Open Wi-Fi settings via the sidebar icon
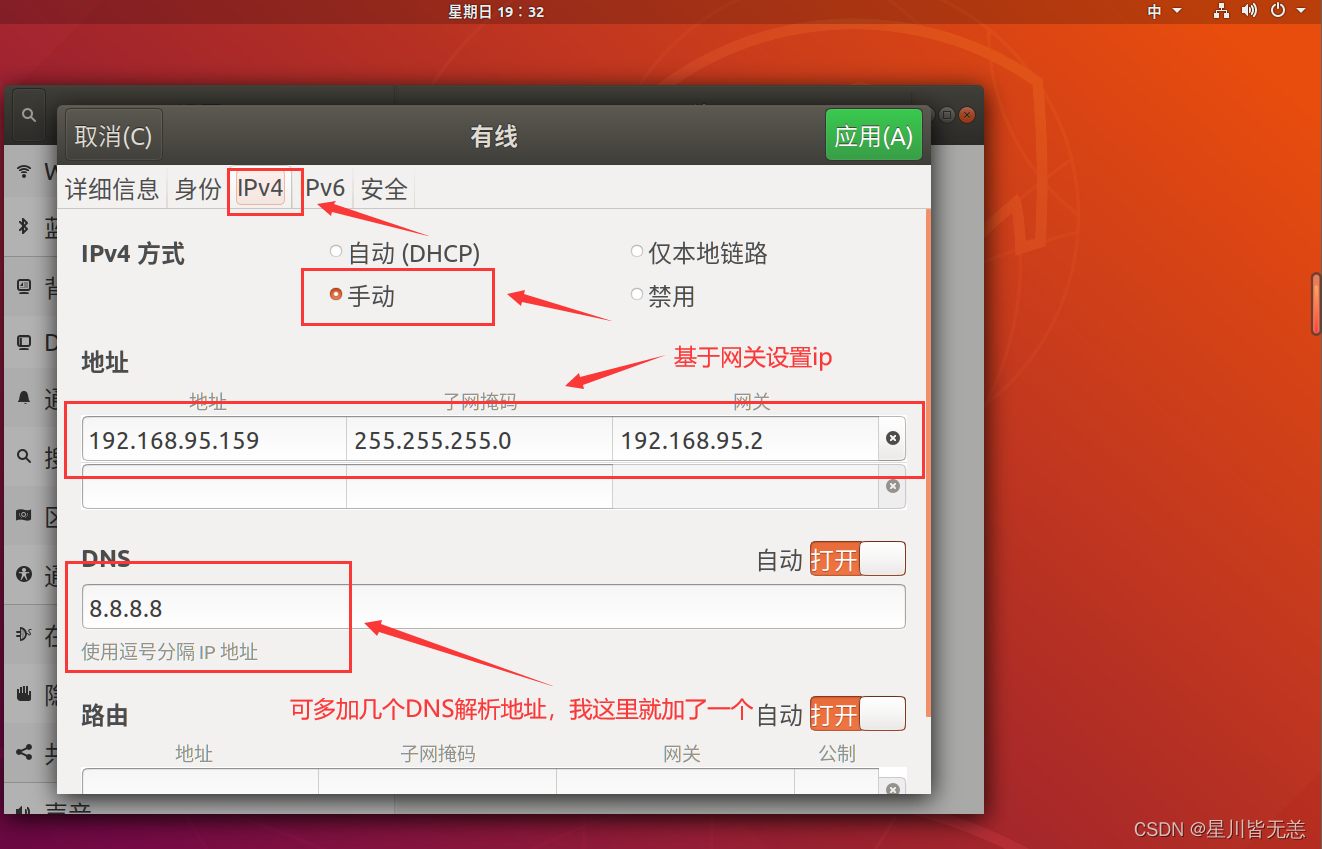Screen dimensions: 1322x849 tap(25, 171)
